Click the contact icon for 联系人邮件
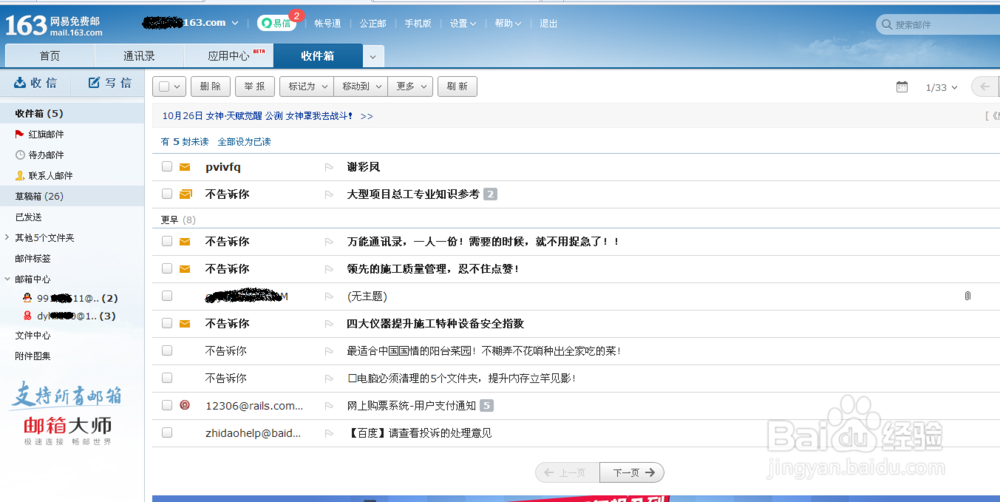Screen dimensions: 1000x502 point(20,175)
